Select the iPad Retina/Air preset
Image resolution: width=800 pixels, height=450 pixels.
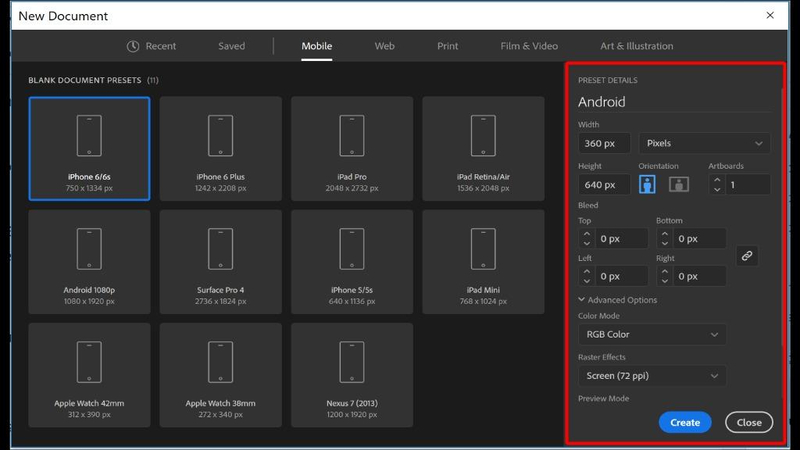(x=483, y=148)
